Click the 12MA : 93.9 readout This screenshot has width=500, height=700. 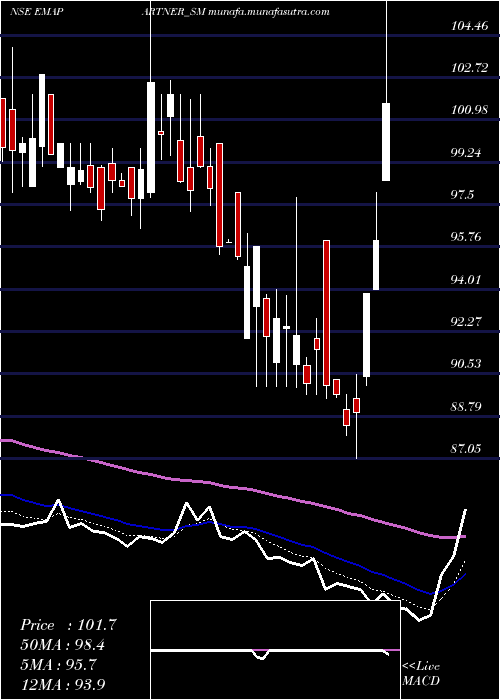(x=64, y=684)
